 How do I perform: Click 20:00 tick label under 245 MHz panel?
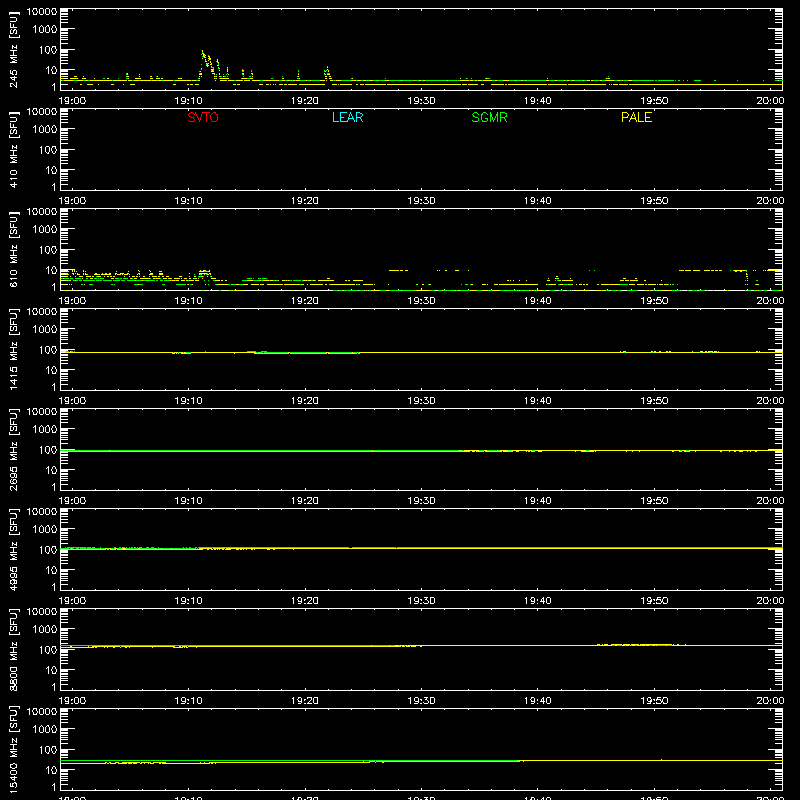click(770, 101)
